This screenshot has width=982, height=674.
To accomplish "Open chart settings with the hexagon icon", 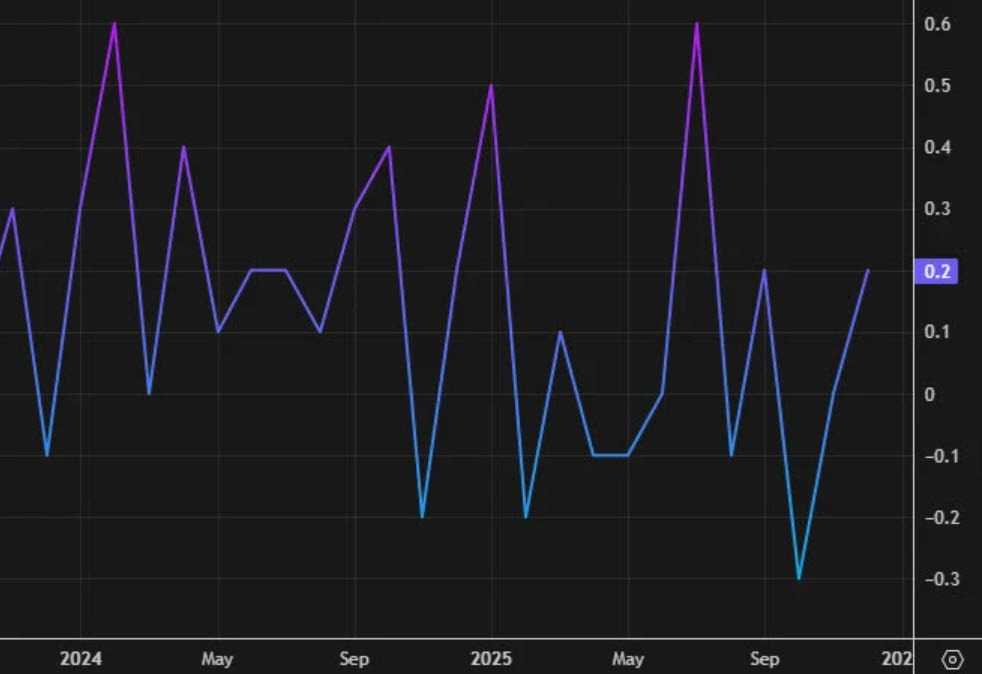I will click(x=952, y=660).
